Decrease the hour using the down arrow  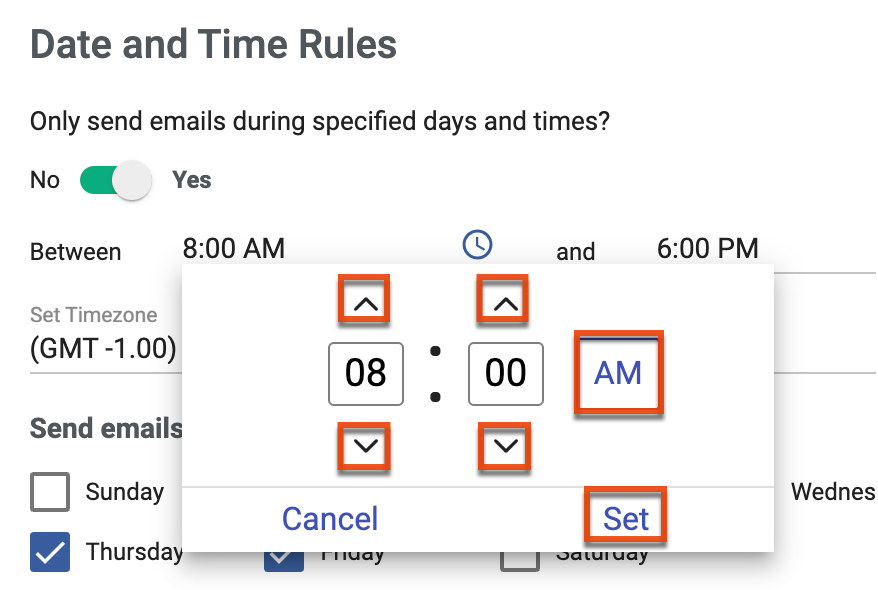(x=365, y=447)
